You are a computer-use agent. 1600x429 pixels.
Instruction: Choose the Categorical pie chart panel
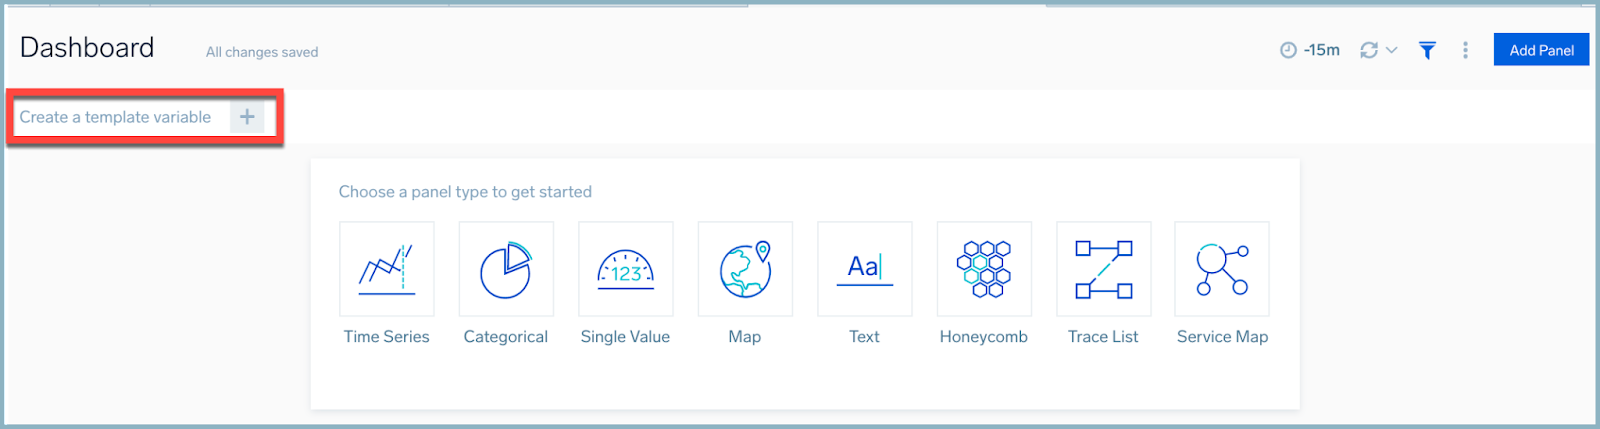[x=506, y=269]
